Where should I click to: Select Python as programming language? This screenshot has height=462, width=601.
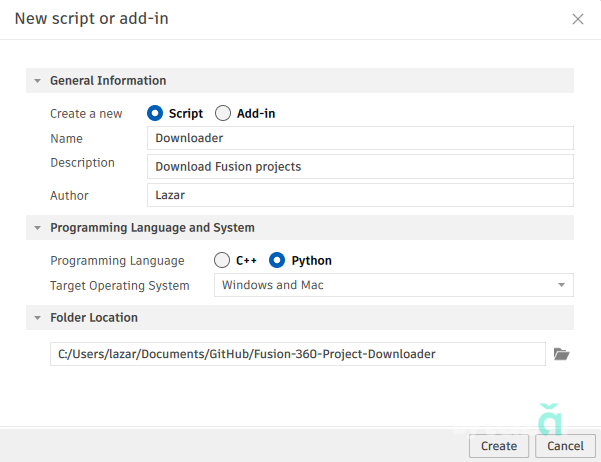coord(277,260)
